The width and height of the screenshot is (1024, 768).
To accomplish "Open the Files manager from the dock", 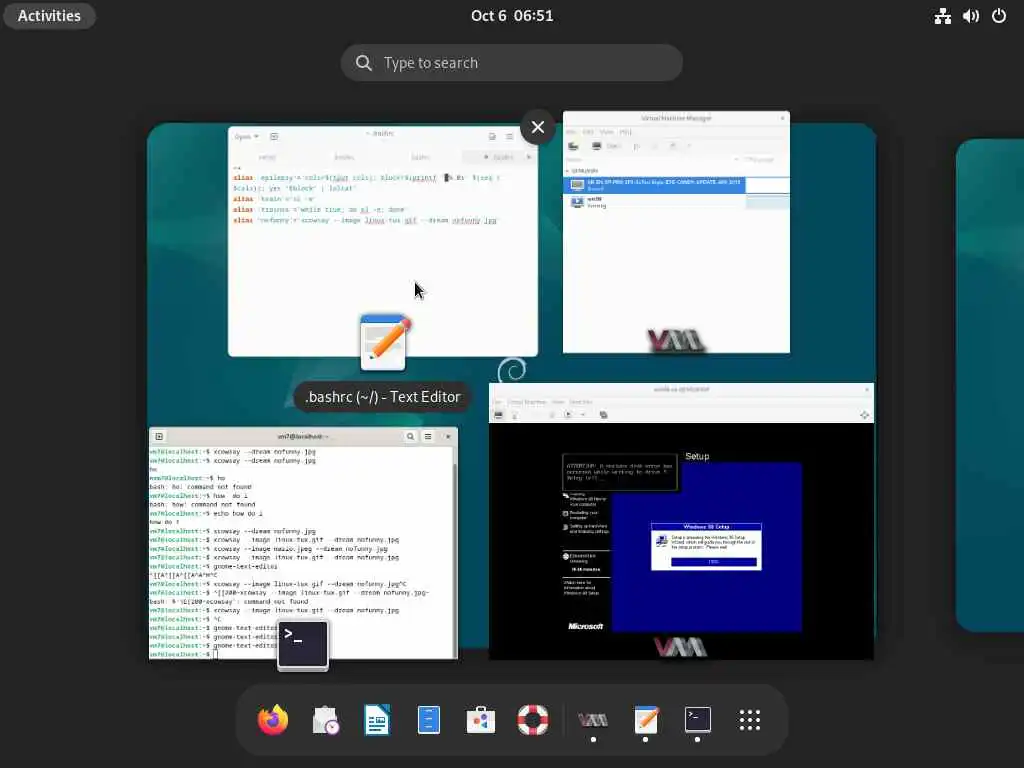I will tap(428, 720).
